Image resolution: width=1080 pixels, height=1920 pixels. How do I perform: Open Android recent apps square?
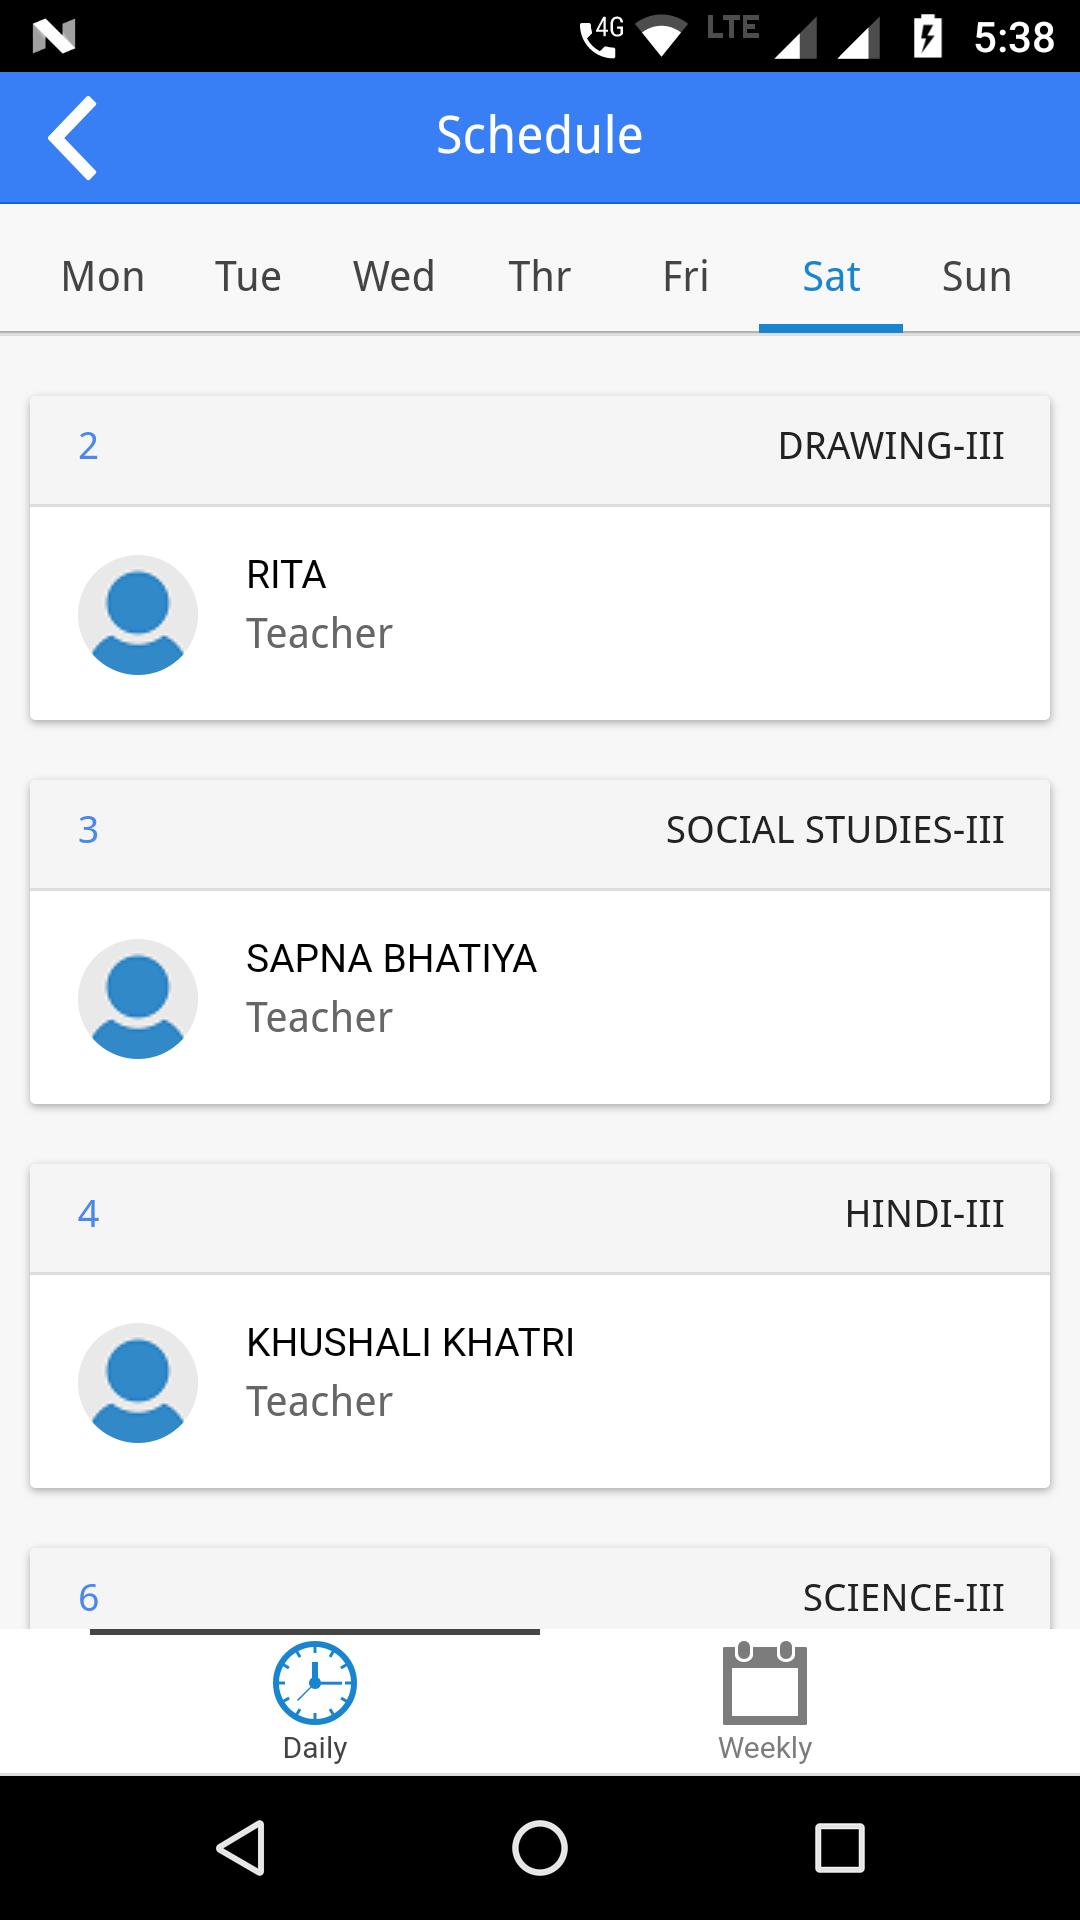coord(839,1847)
